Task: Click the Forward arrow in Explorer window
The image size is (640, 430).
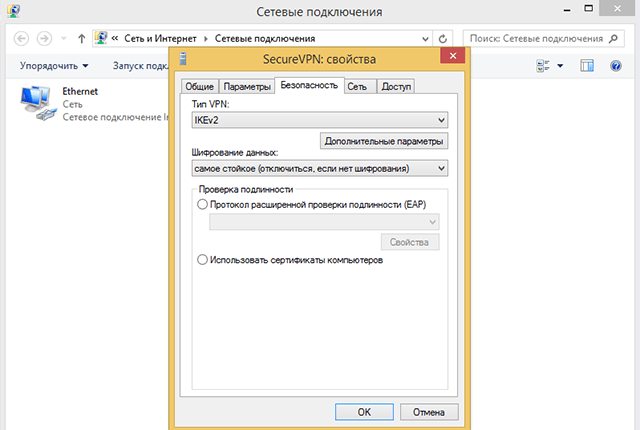Action: [44, 39]
